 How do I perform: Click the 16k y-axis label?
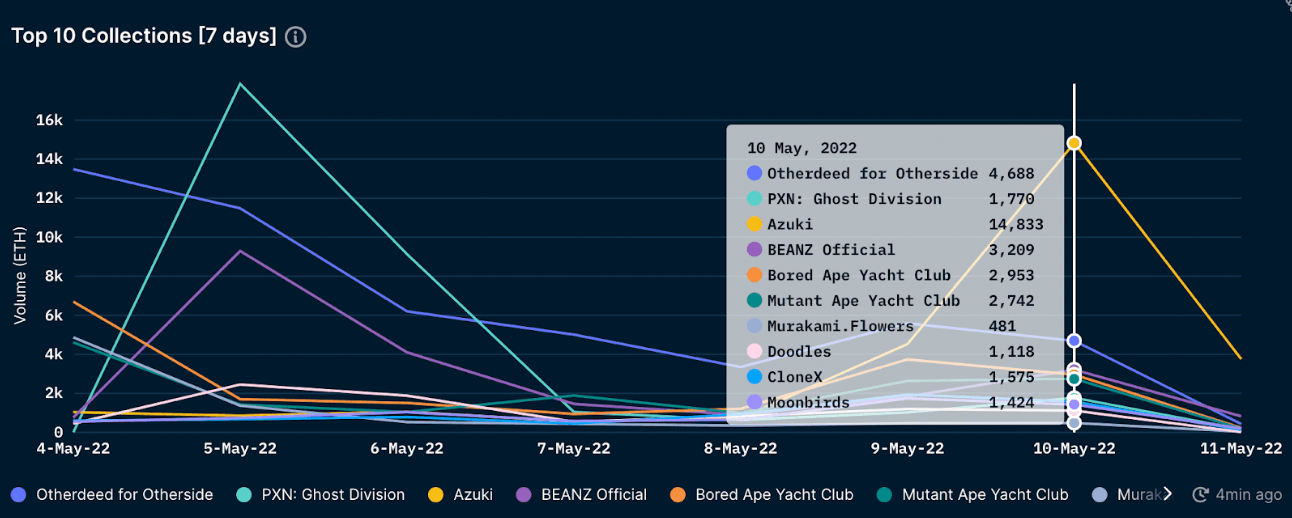[50, 120]
